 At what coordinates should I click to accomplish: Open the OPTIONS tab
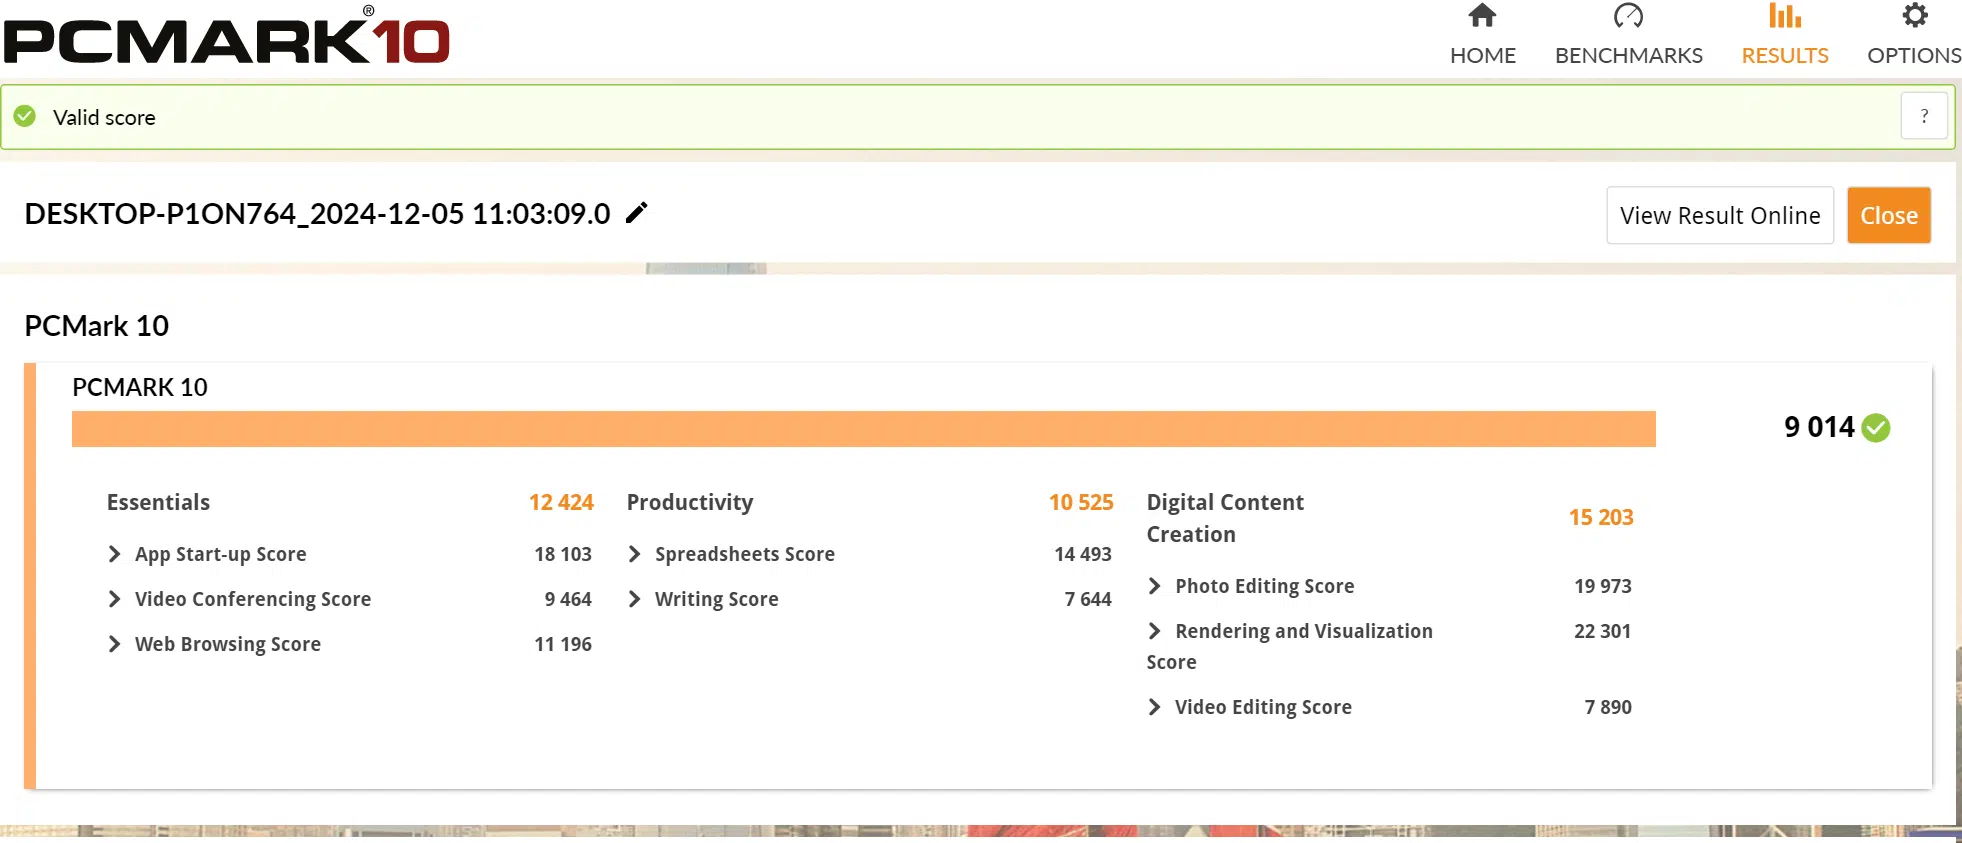click(x=1914, y=35)
